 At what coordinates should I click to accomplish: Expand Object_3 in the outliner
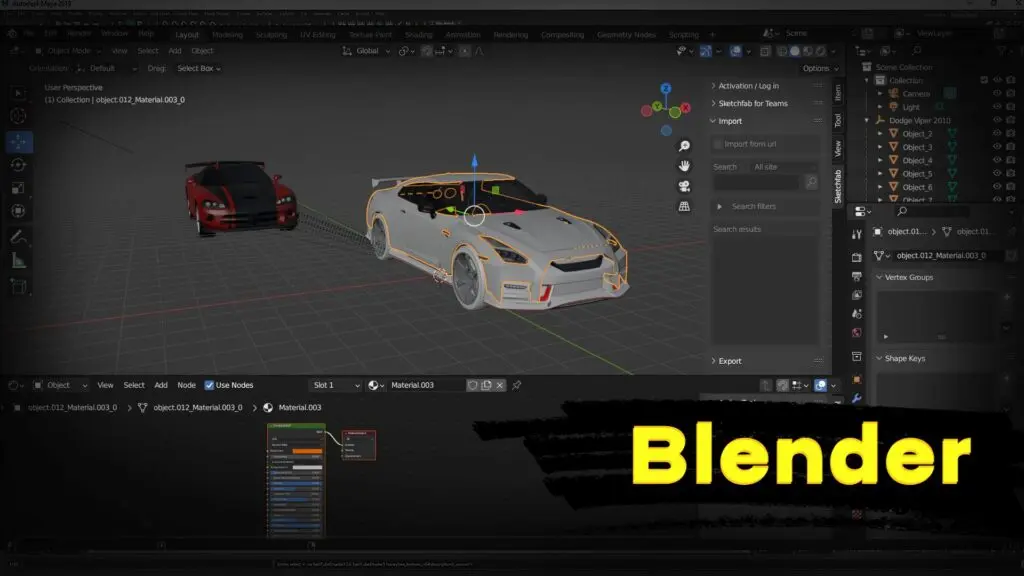[x=880, y=147]
